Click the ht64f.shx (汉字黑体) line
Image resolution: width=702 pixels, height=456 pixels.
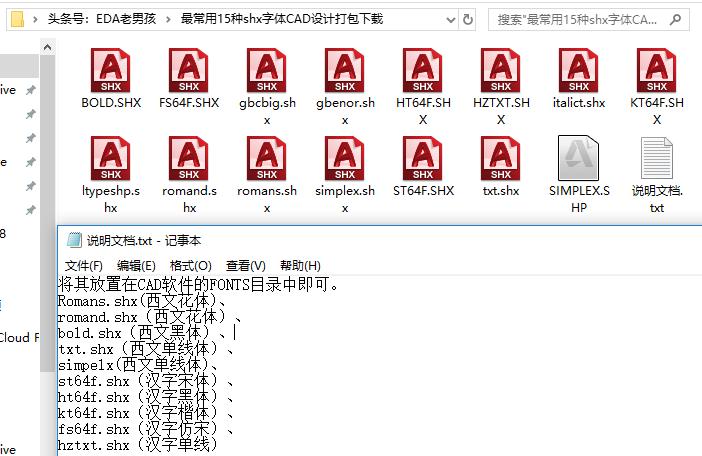(x=146, y=397)
